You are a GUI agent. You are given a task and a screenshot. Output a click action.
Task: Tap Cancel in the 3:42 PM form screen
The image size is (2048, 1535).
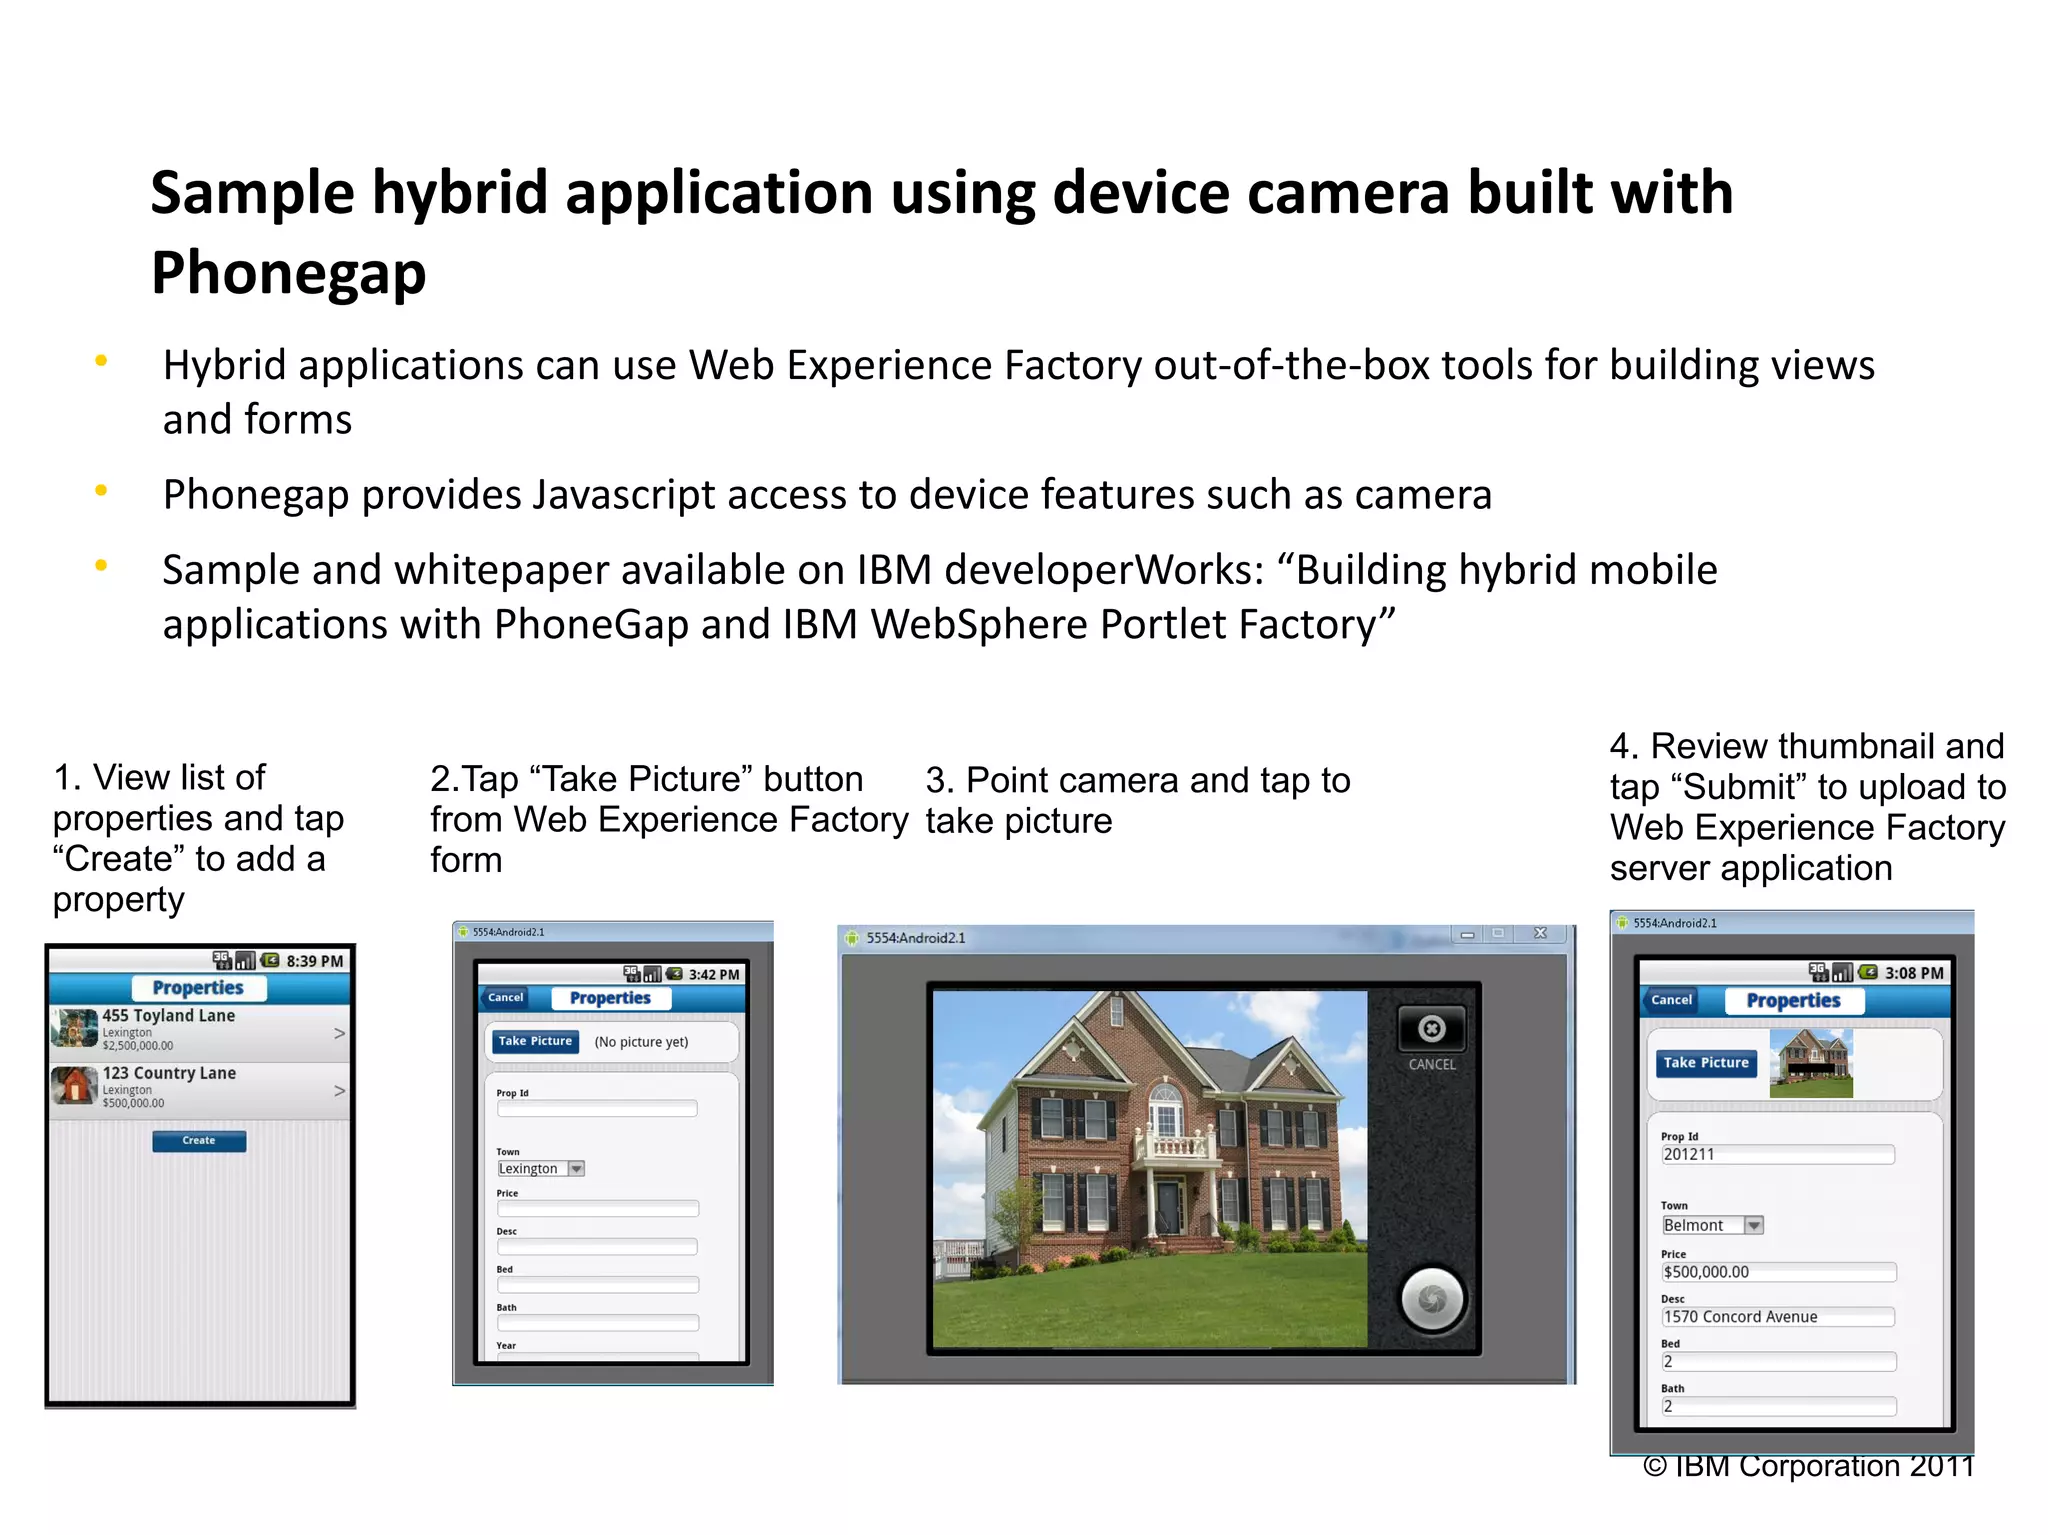[505, 997]
